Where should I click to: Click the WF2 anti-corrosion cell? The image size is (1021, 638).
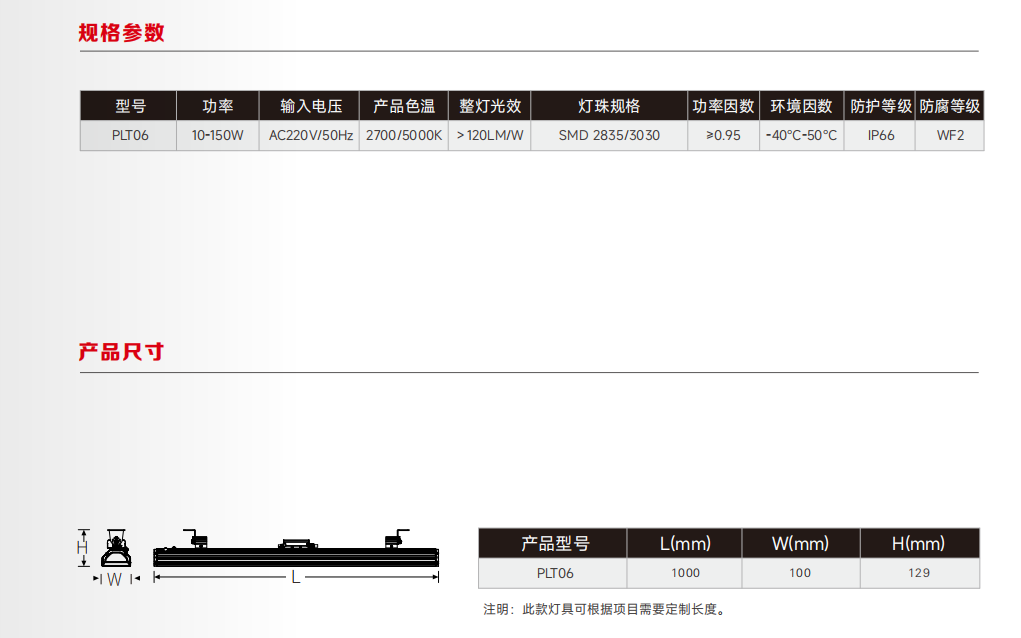point(949,135)
